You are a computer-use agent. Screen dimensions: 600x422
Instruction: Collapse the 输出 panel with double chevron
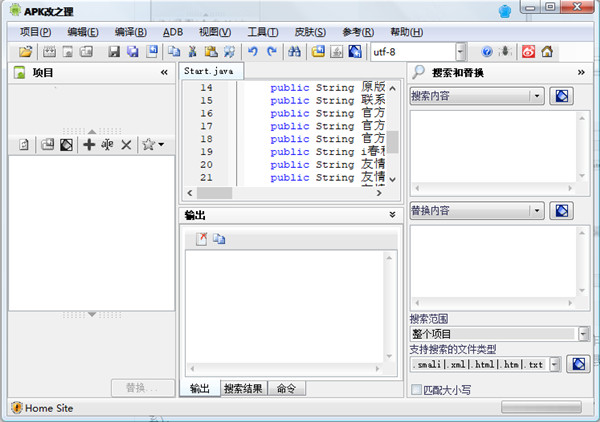point(392,215)
